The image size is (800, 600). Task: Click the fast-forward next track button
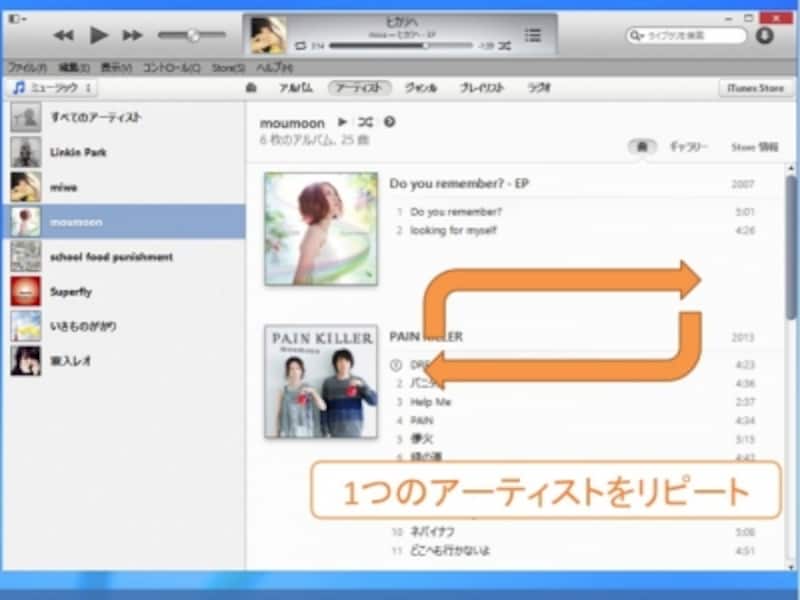click(132, 35)
